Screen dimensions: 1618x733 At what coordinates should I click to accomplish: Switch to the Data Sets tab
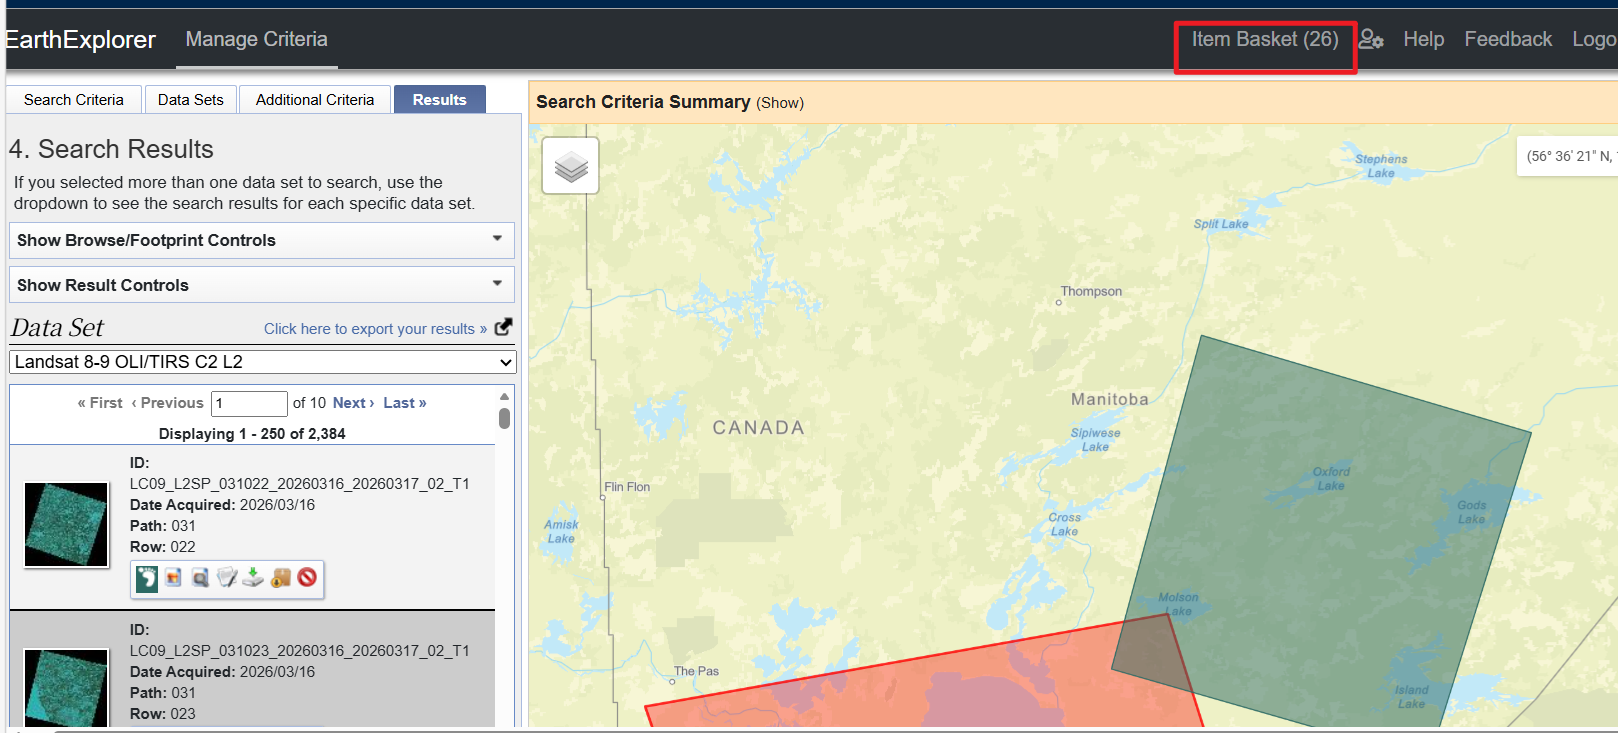[191, 100]
